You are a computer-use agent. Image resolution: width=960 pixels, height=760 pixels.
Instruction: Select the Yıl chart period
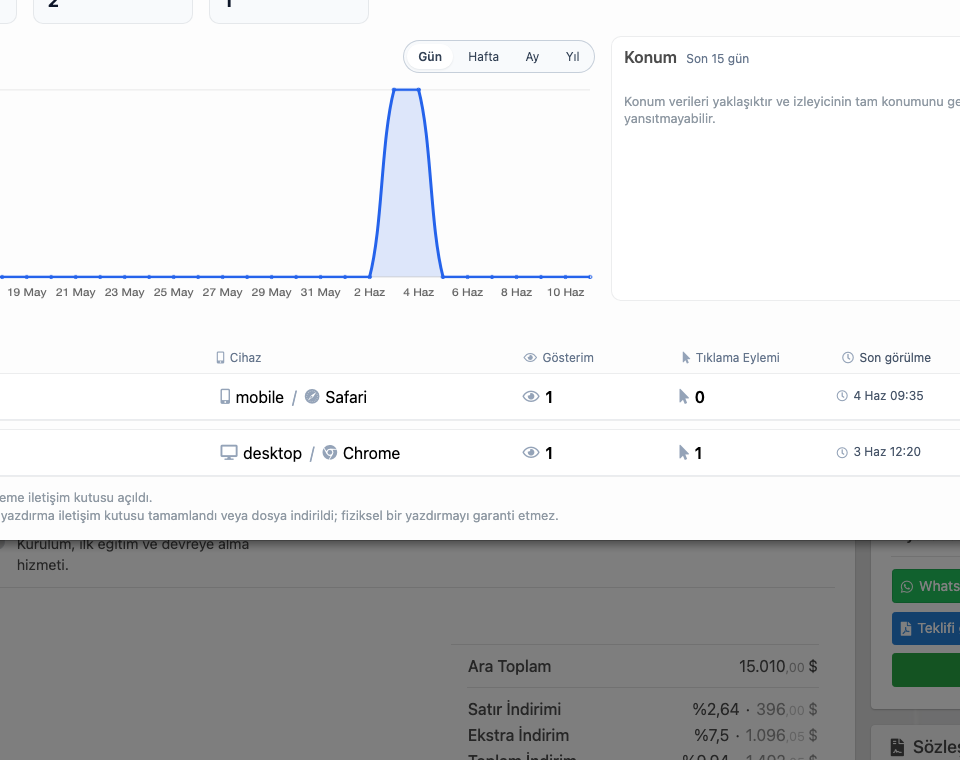572,57
